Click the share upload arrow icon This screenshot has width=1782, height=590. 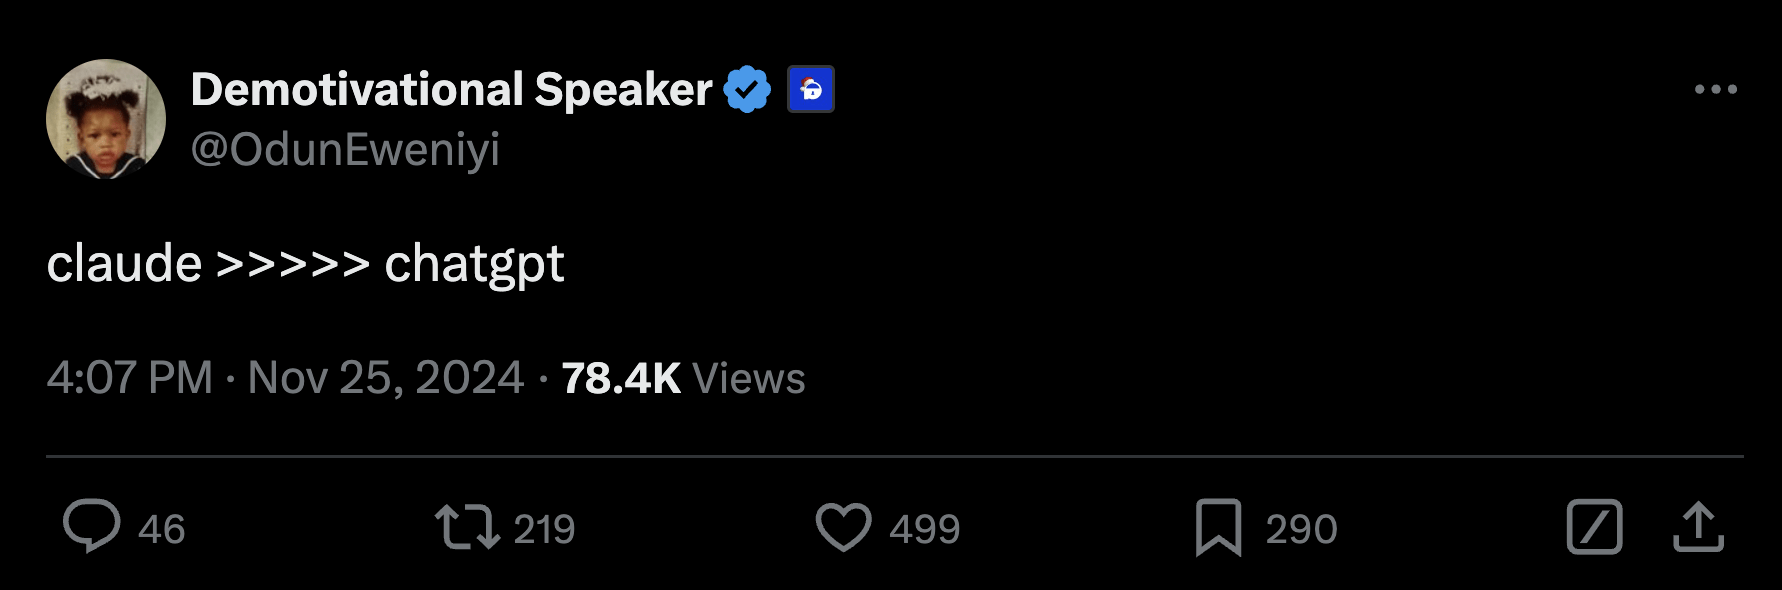point(1698,527)
